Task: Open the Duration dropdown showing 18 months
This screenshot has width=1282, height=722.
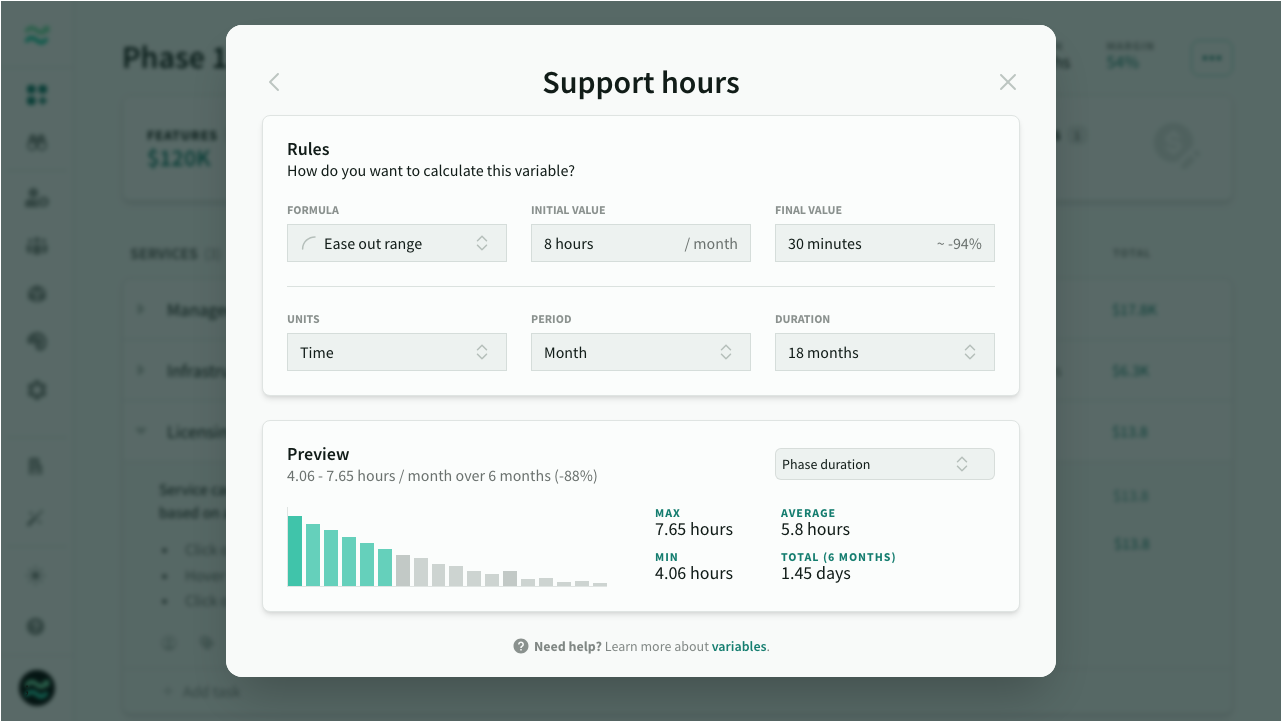Action: click(x=884, y=352)
